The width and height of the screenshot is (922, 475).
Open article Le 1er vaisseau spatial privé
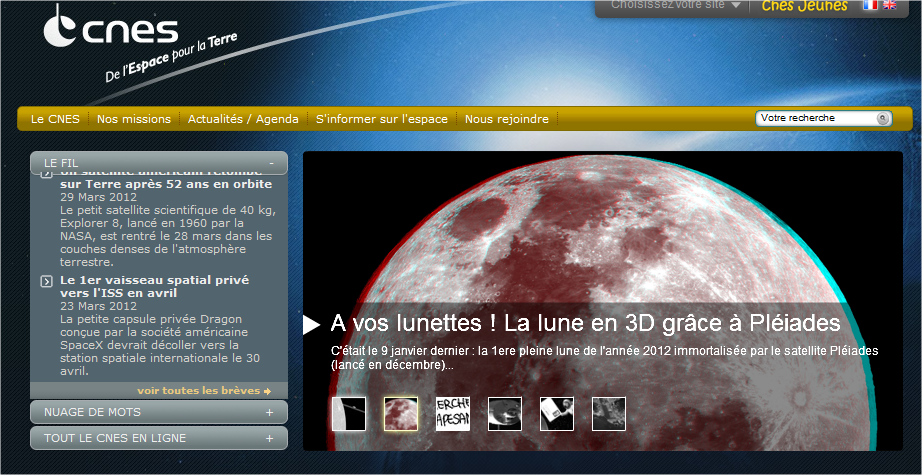pyautogui.click(x=154, y=286)
